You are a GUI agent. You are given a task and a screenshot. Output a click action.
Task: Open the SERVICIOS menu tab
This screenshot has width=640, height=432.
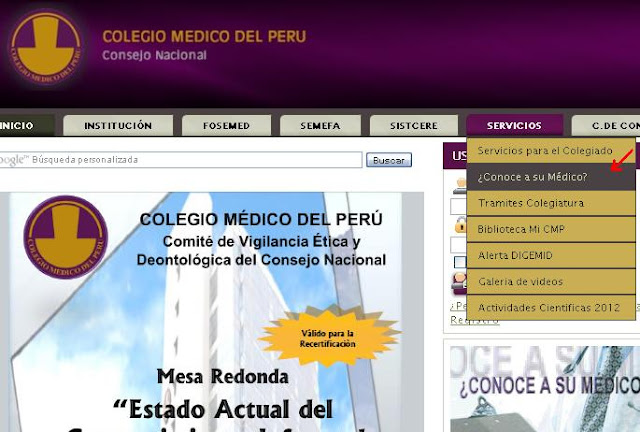514,125
